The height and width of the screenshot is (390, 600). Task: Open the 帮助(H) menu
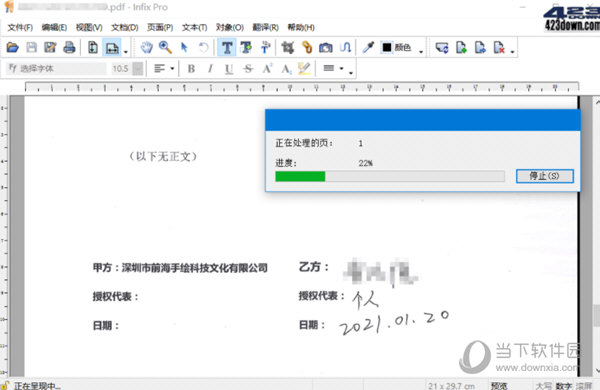[x=301, y=27]
